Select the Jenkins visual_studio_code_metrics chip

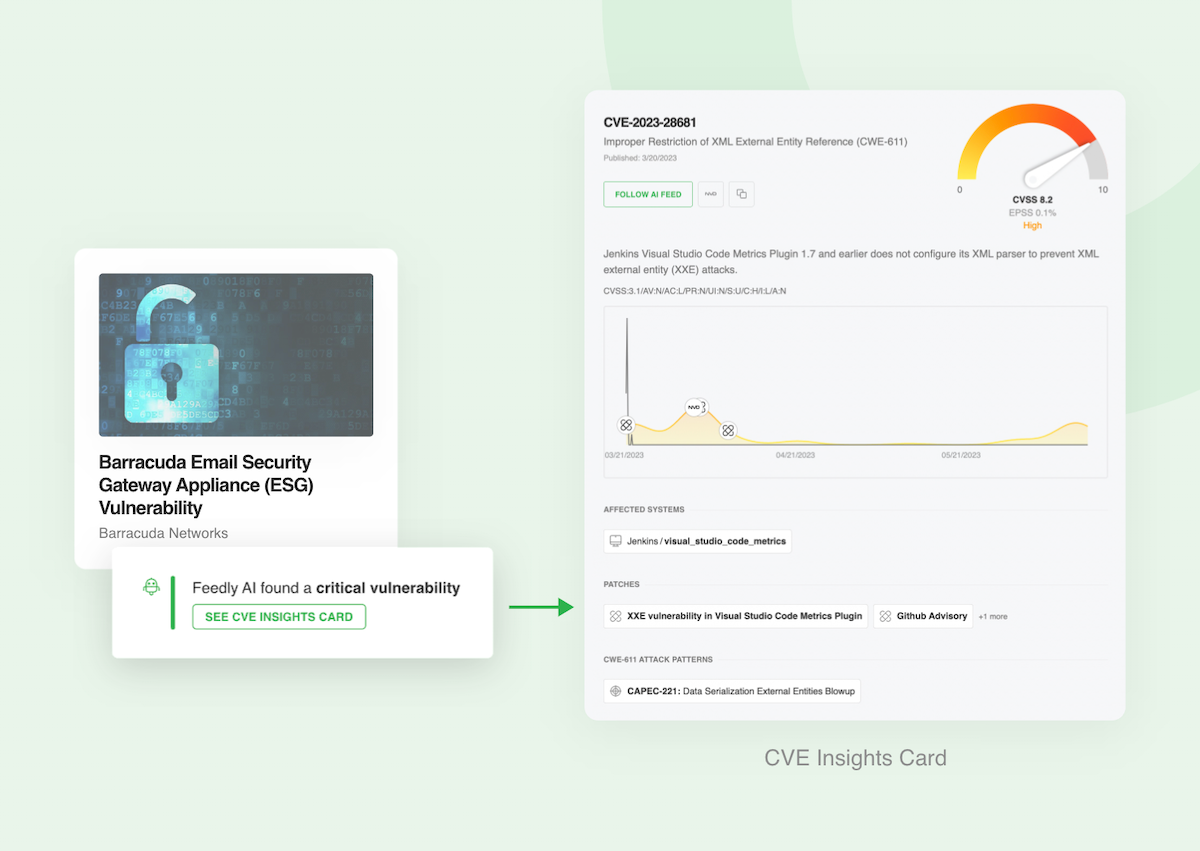tap(697, 540)
